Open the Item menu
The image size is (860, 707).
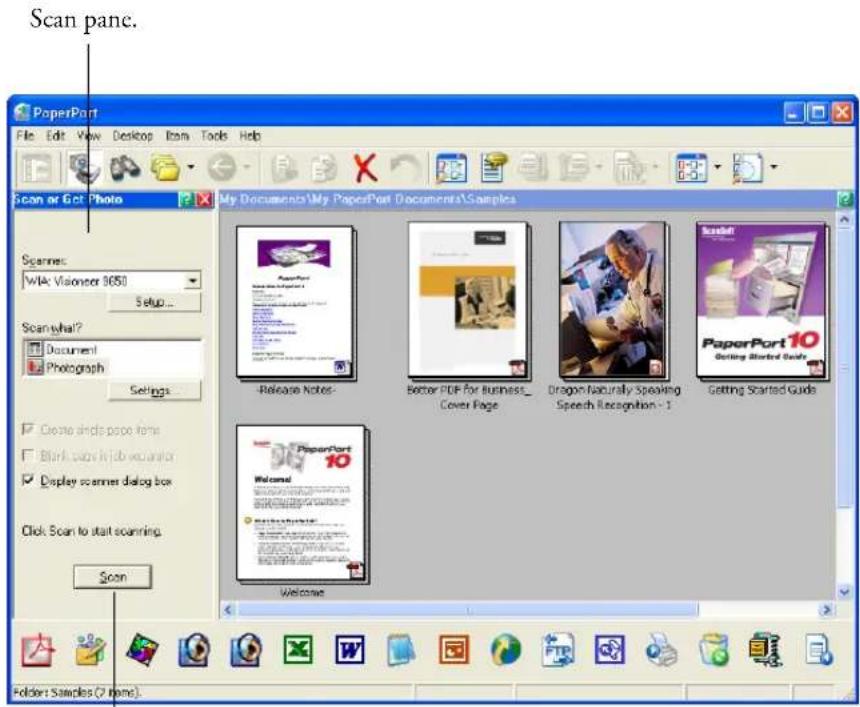point(177,135)
